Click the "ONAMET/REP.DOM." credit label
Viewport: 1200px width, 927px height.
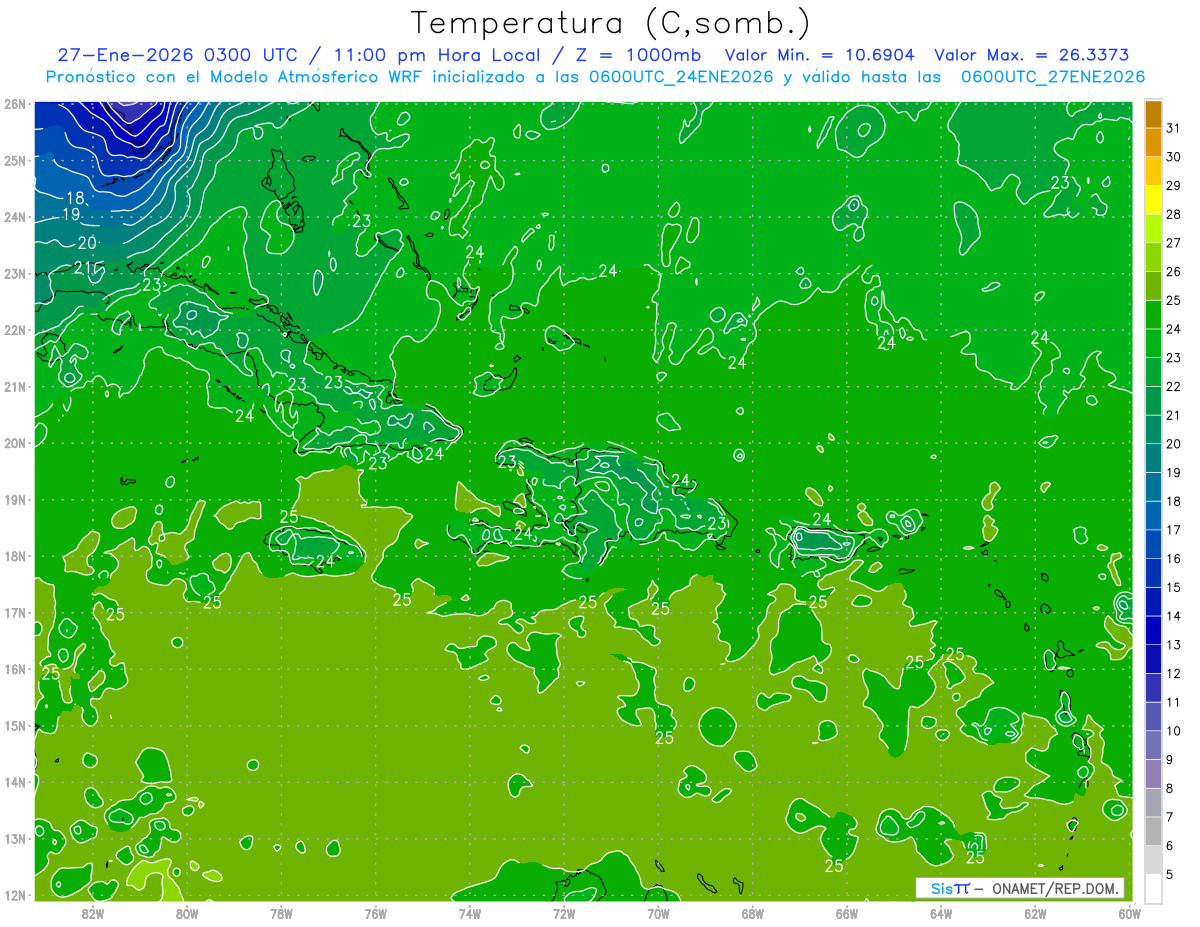(x=1054, y=888)
